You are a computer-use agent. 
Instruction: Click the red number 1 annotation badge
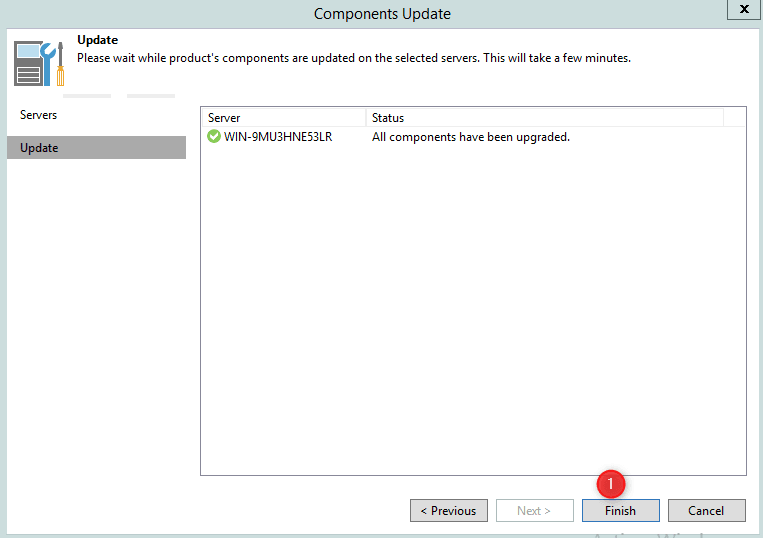point(611,484)
